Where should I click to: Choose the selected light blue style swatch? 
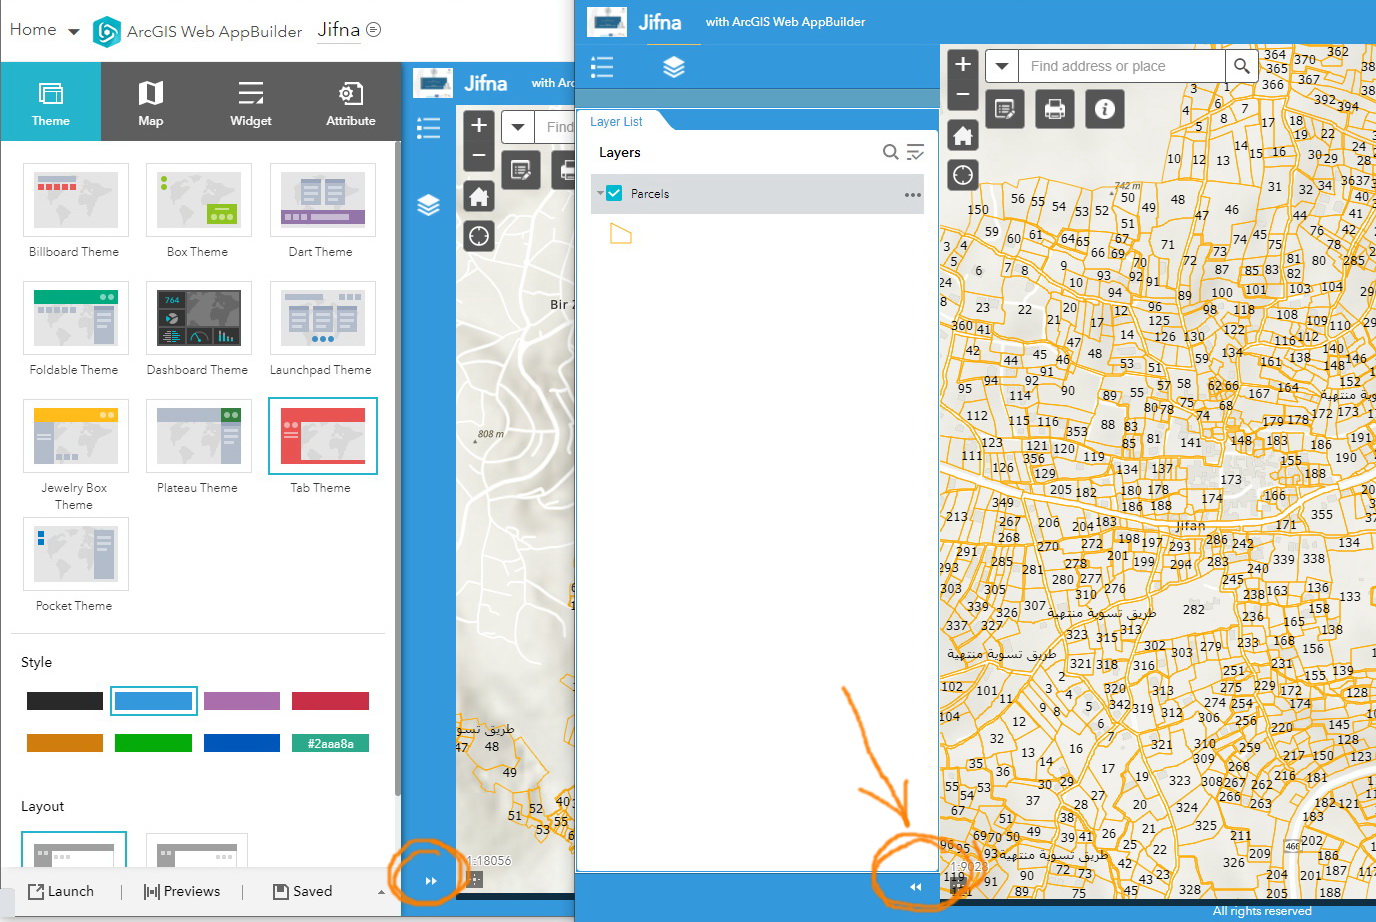(153, 701)
